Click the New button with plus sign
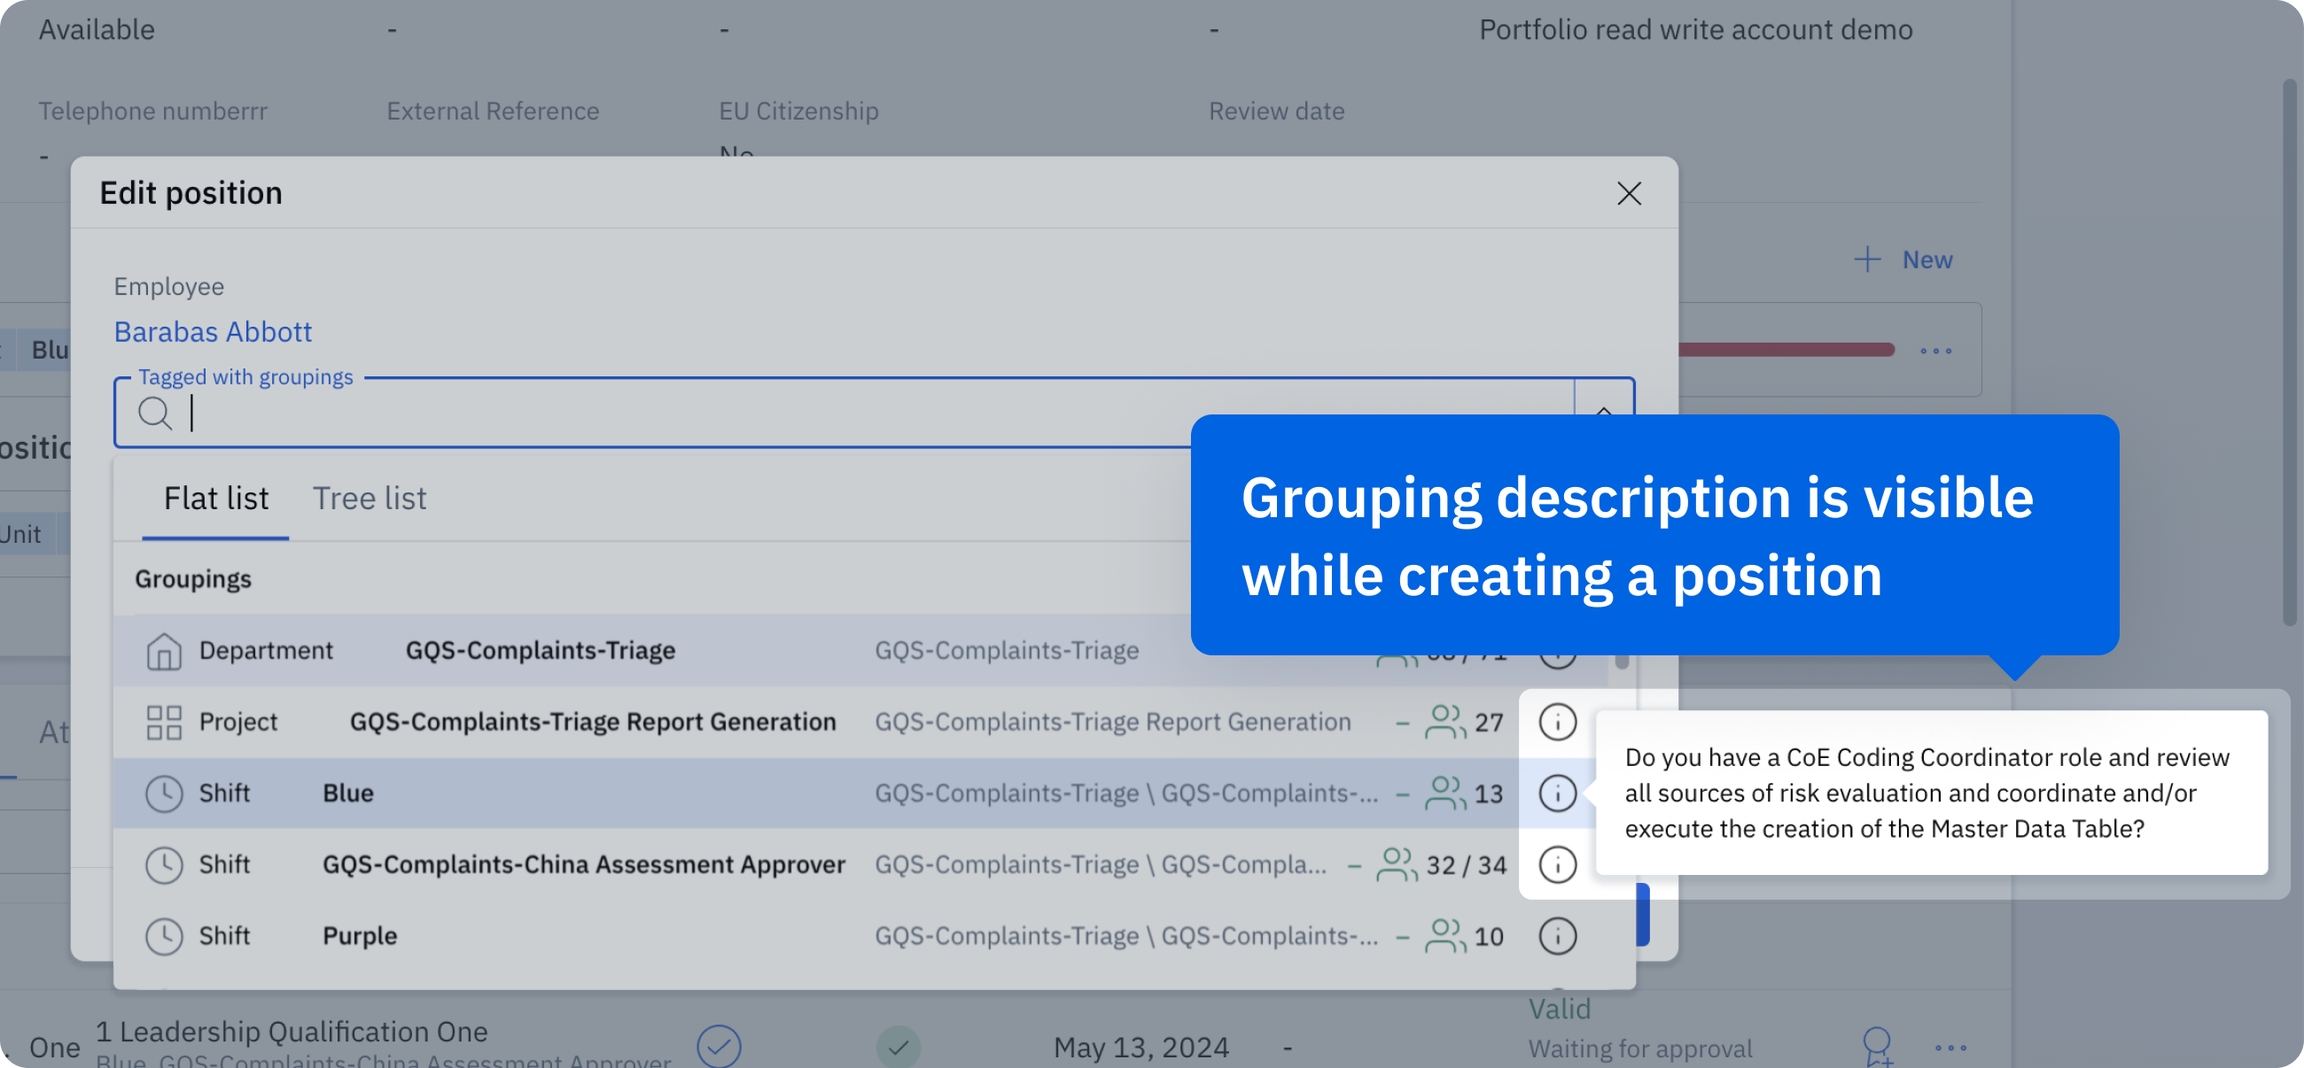2304x1068 pixels. click(1903, 260)
